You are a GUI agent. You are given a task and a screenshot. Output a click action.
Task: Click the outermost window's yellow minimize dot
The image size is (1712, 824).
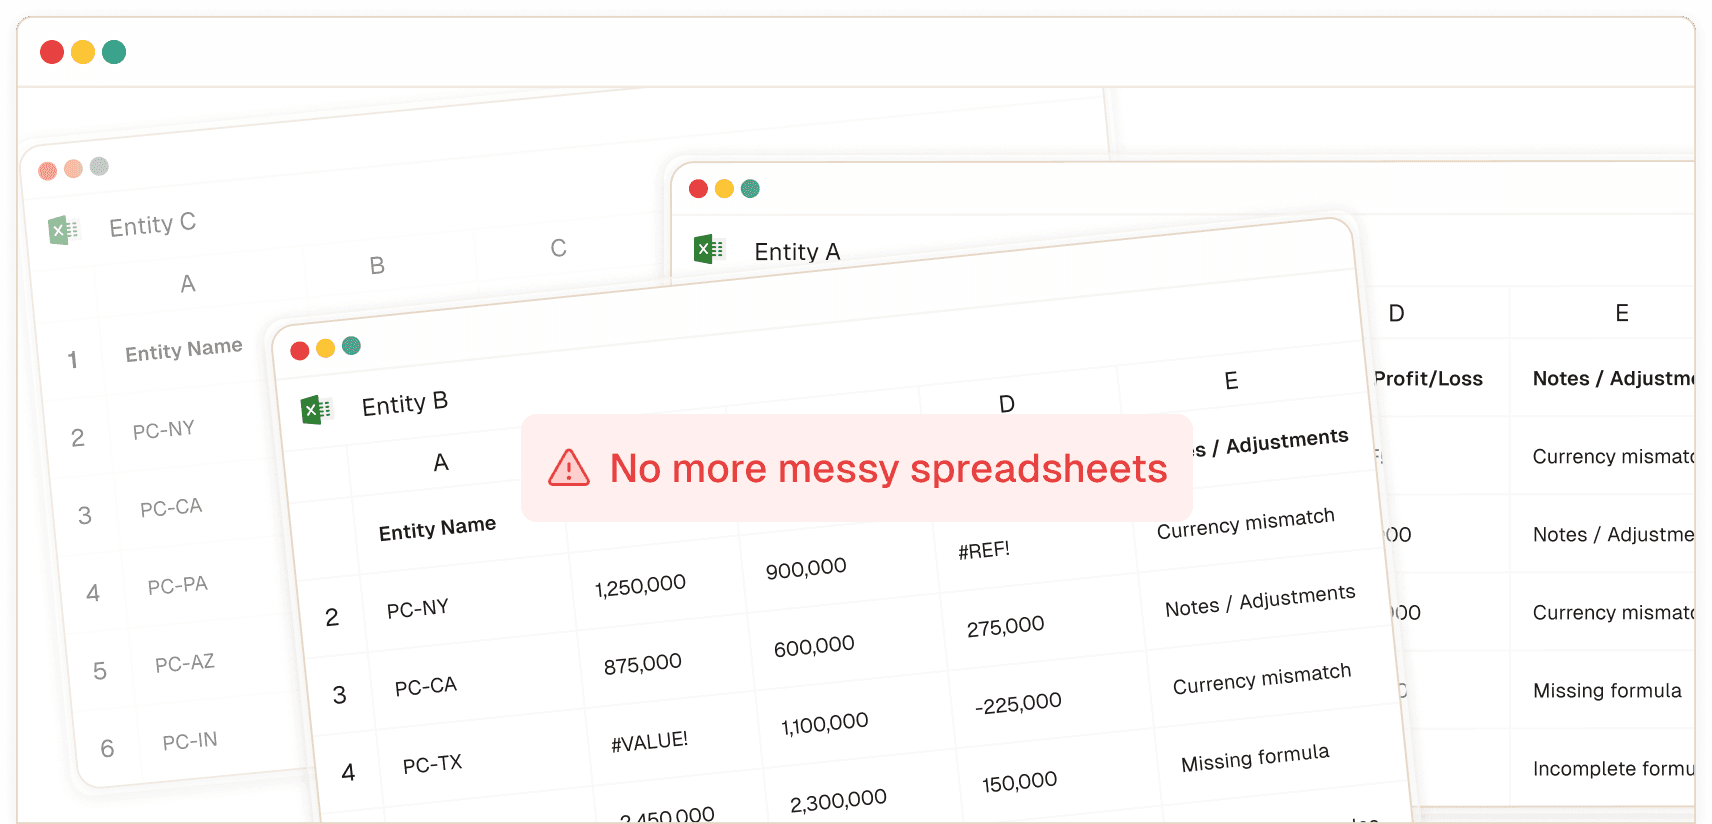83,52
